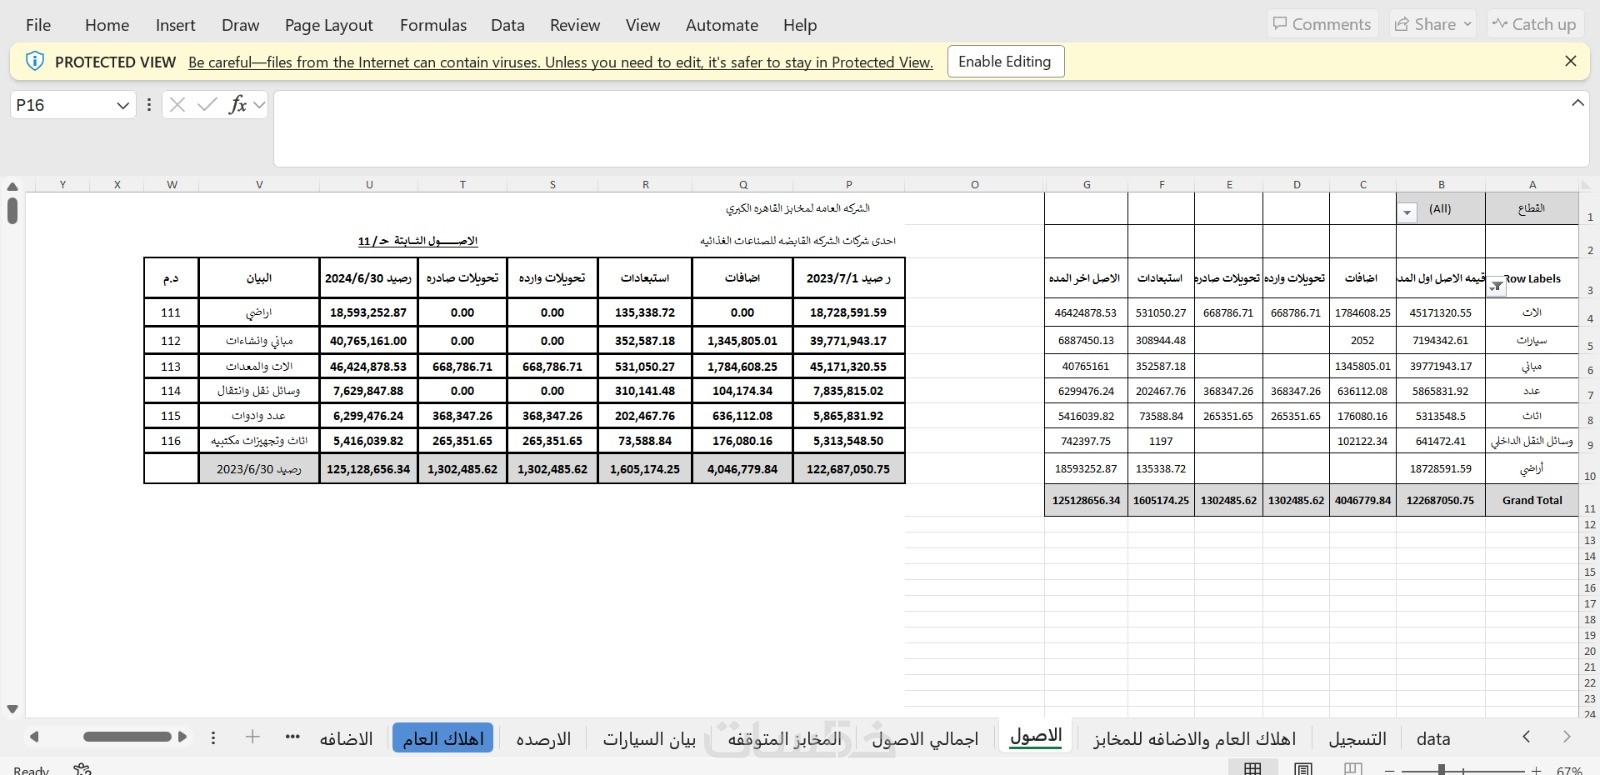The image size is (1600, 775).
Task: Close the Protected View warning bar
Action: tap(1570, 62)
